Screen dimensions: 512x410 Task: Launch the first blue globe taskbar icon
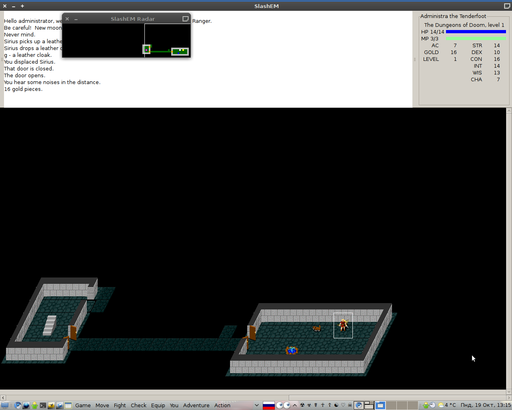(17, 405)
